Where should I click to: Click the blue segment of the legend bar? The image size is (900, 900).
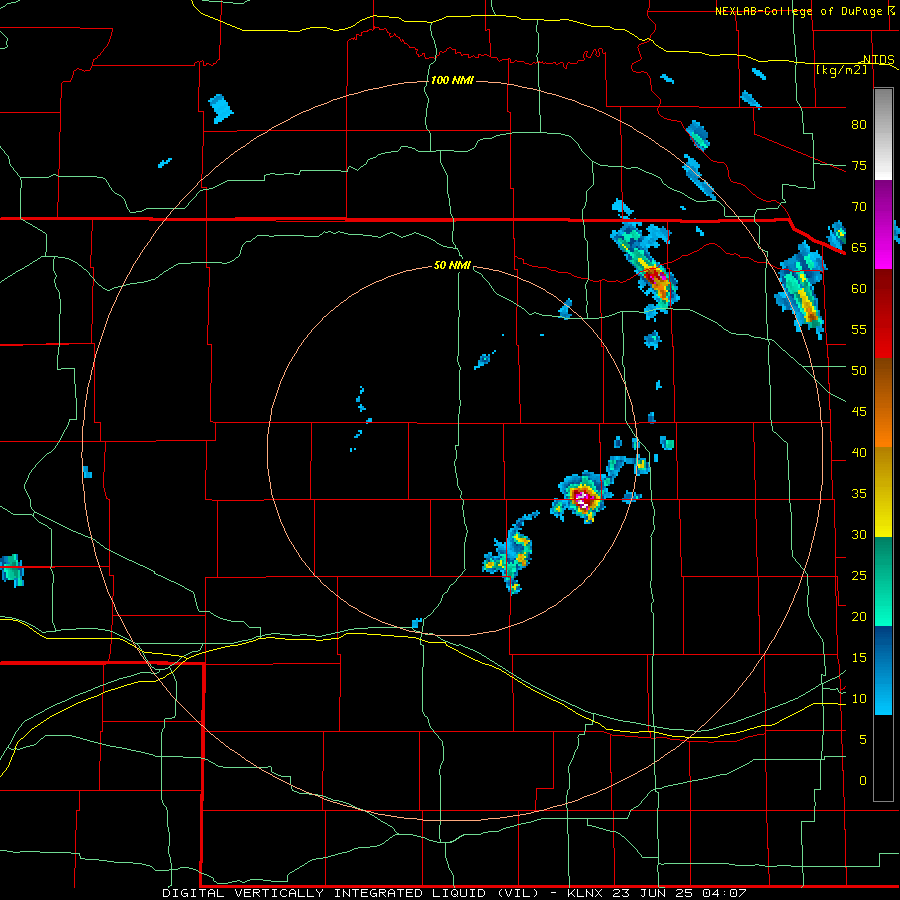pyautogui.click(x=883, y=670)
